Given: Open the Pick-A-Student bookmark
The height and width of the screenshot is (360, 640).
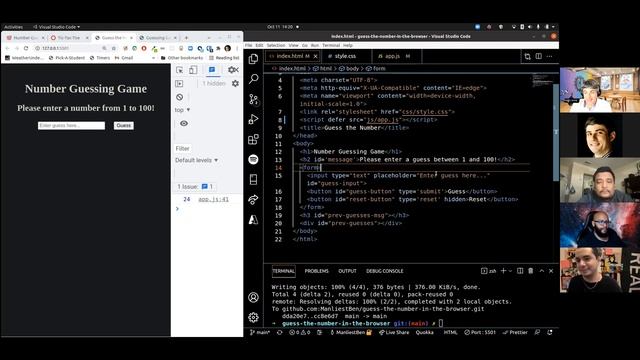Looking at the screenshot, I should point(67,58).
